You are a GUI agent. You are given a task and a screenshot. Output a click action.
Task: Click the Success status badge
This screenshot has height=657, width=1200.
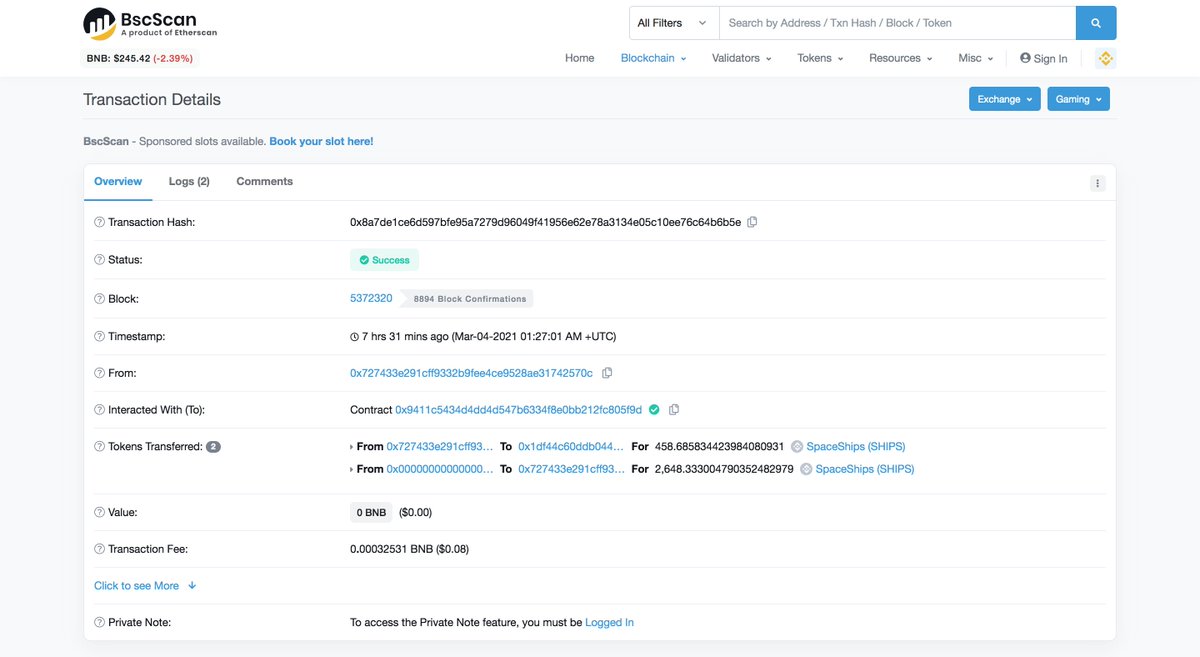[x=384, y=260]
